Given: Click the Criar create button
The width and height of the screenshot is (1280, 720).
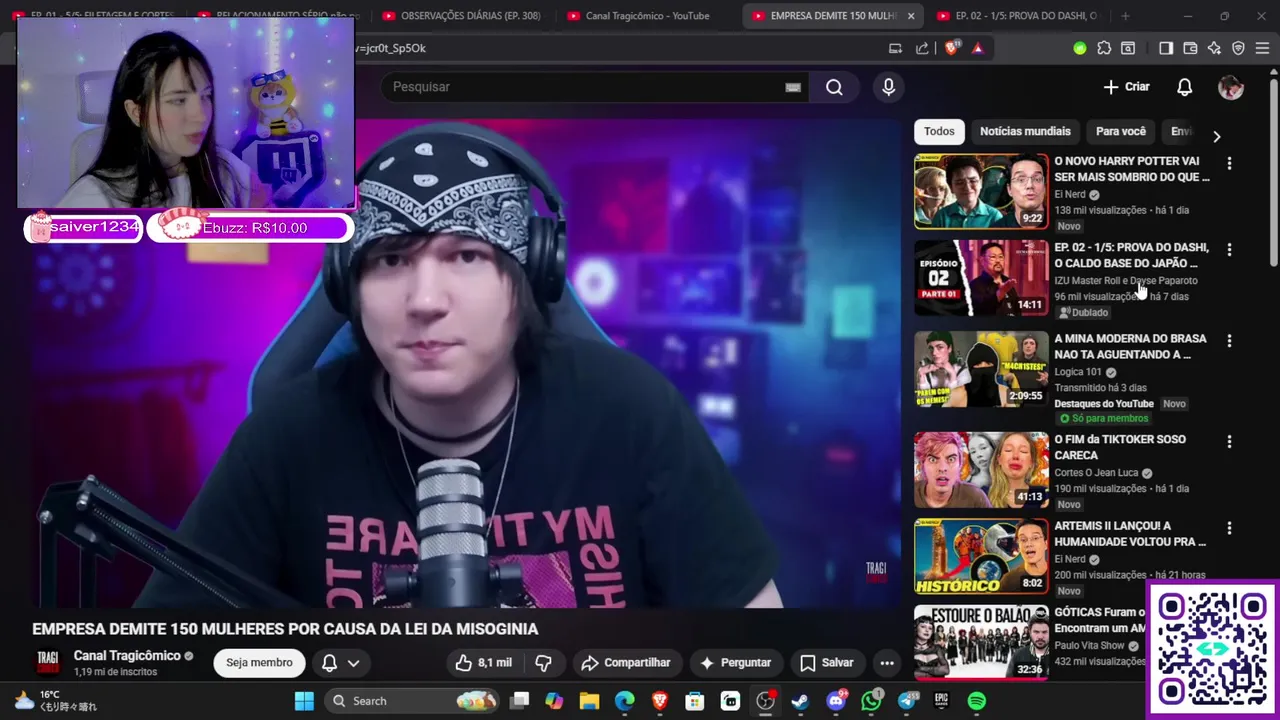Looking at the screenshot, I should (1127, 87).
